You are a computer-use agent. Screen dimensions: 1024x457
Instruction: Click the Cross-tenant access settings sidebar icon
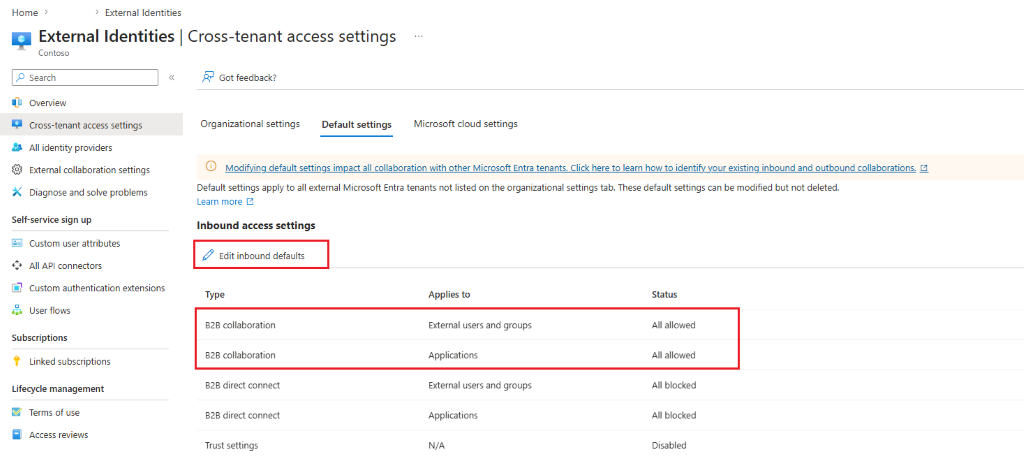coord(18,125)
